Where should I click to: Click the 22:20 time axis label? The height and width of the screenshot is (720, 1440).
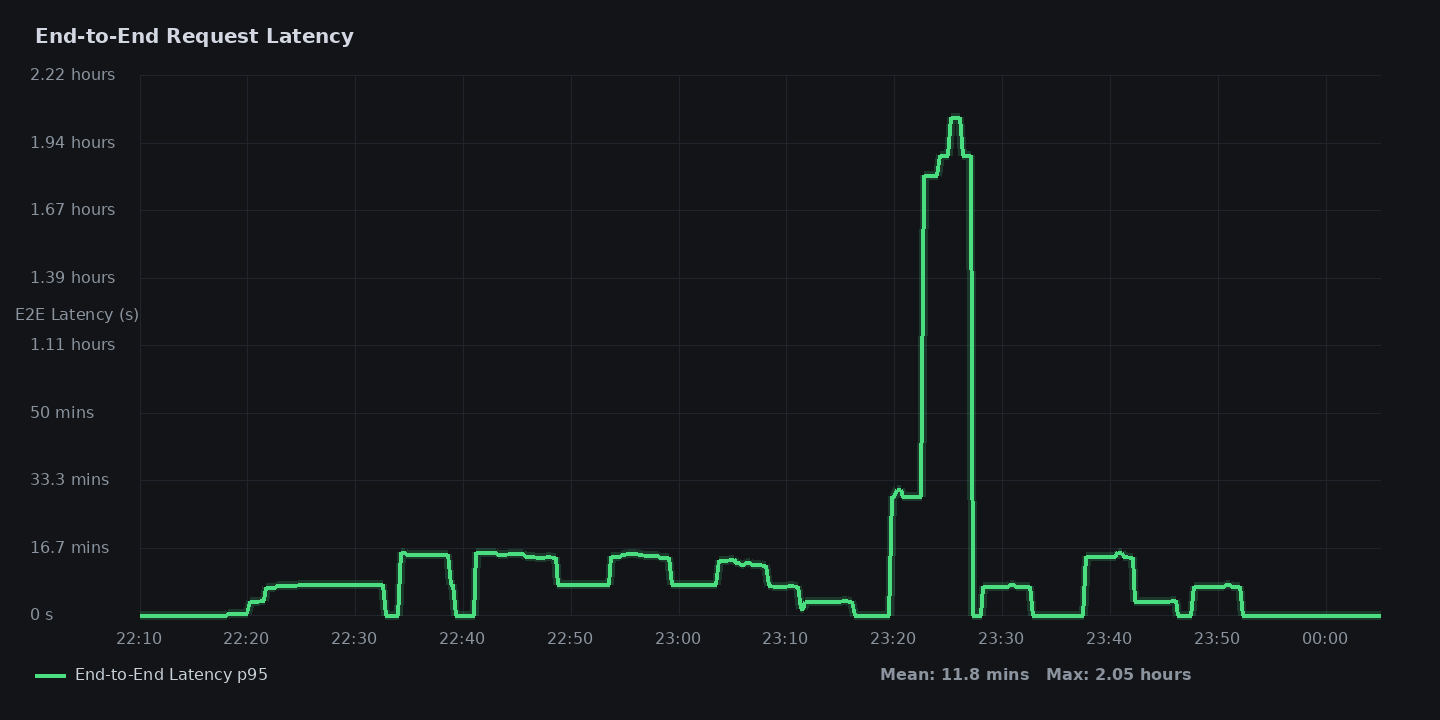246,639
